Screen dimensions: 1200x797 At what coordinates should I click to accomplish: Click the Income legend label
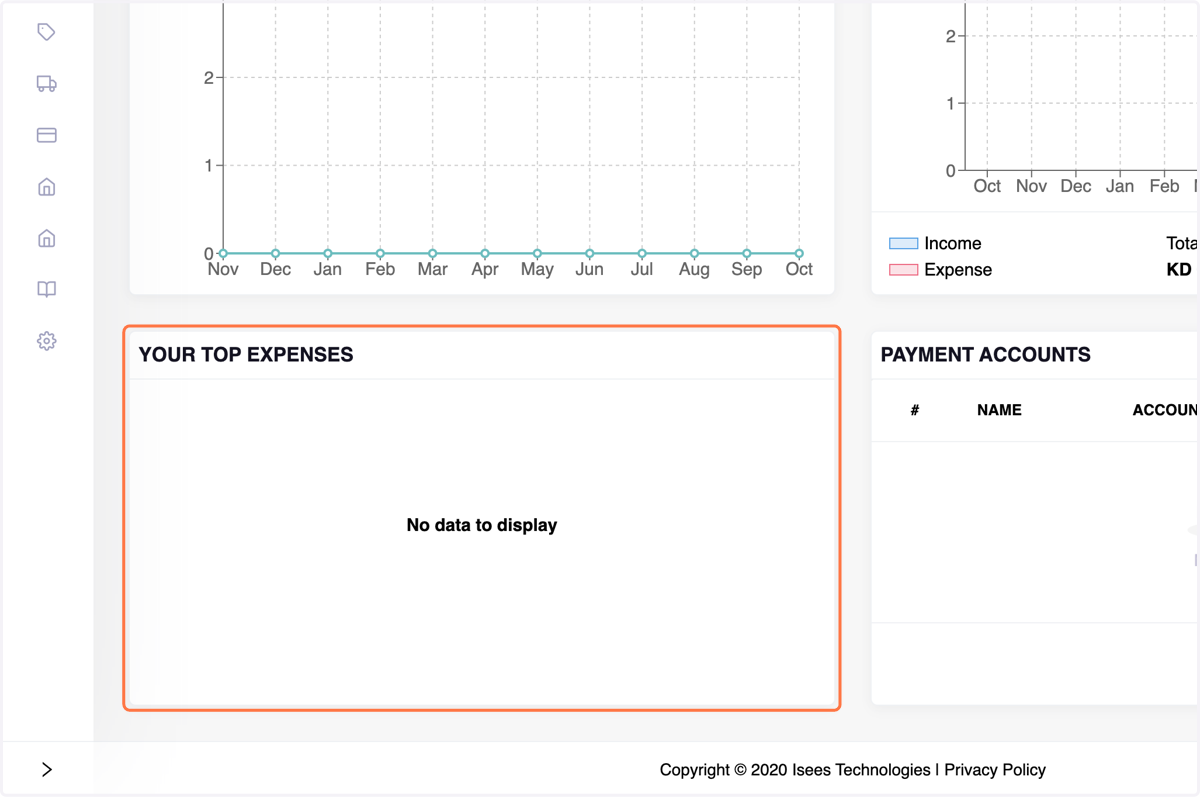coord(952,243)
